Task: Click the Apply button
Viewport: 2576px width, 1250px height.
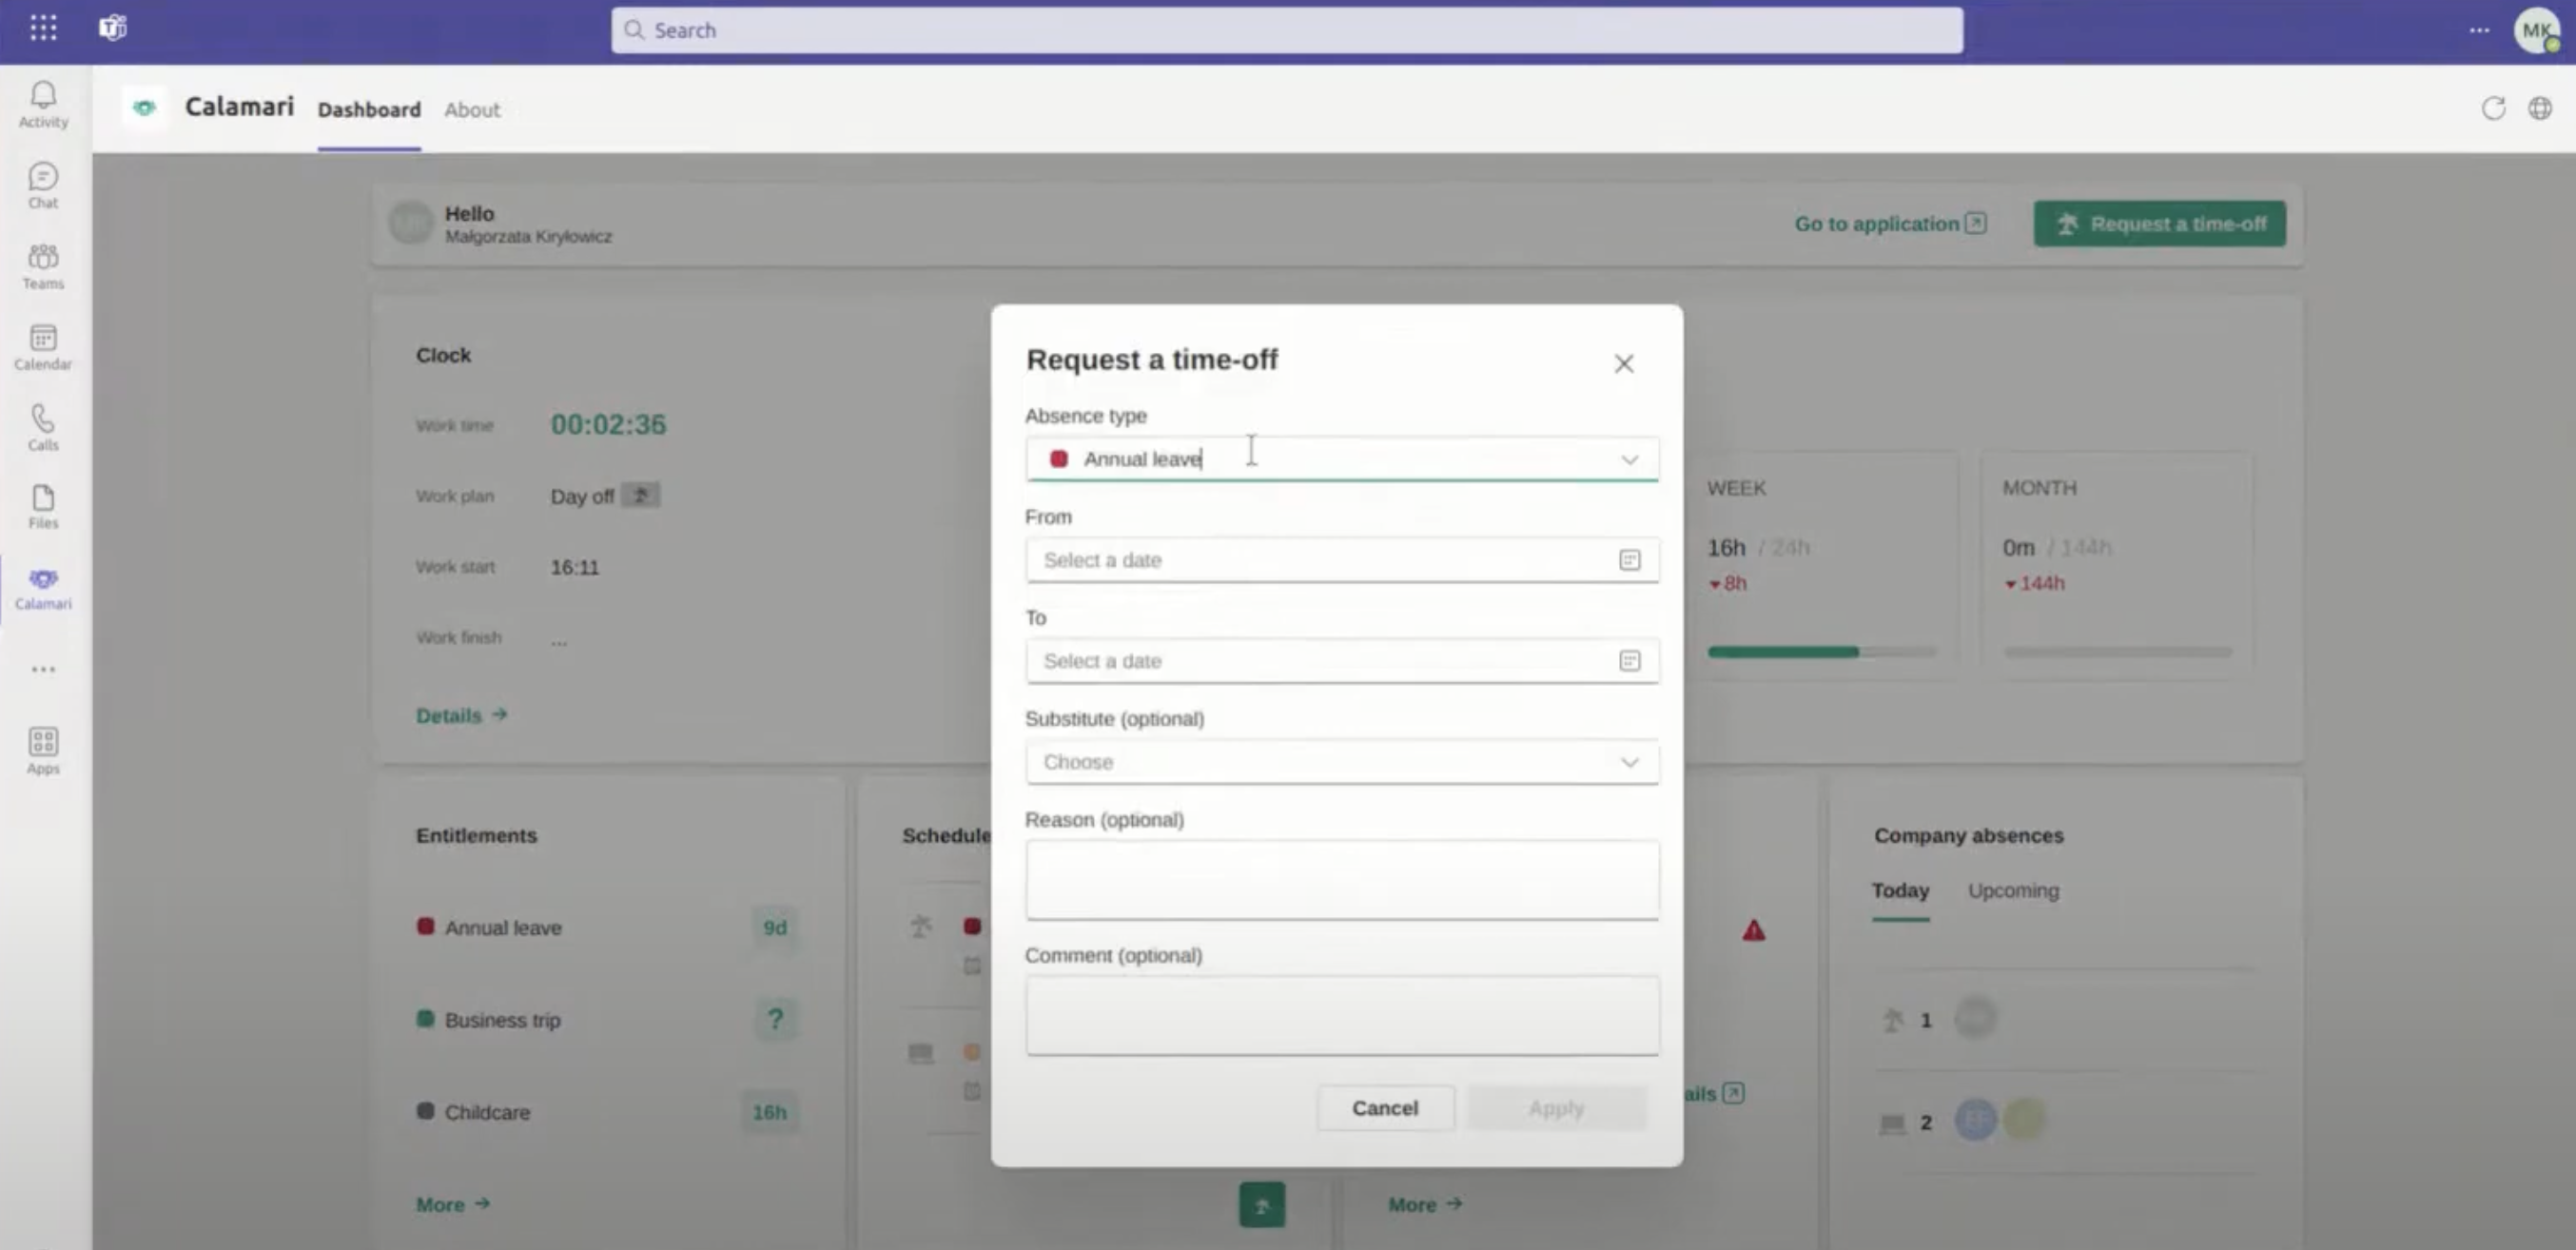Action: (1555, 1108)
